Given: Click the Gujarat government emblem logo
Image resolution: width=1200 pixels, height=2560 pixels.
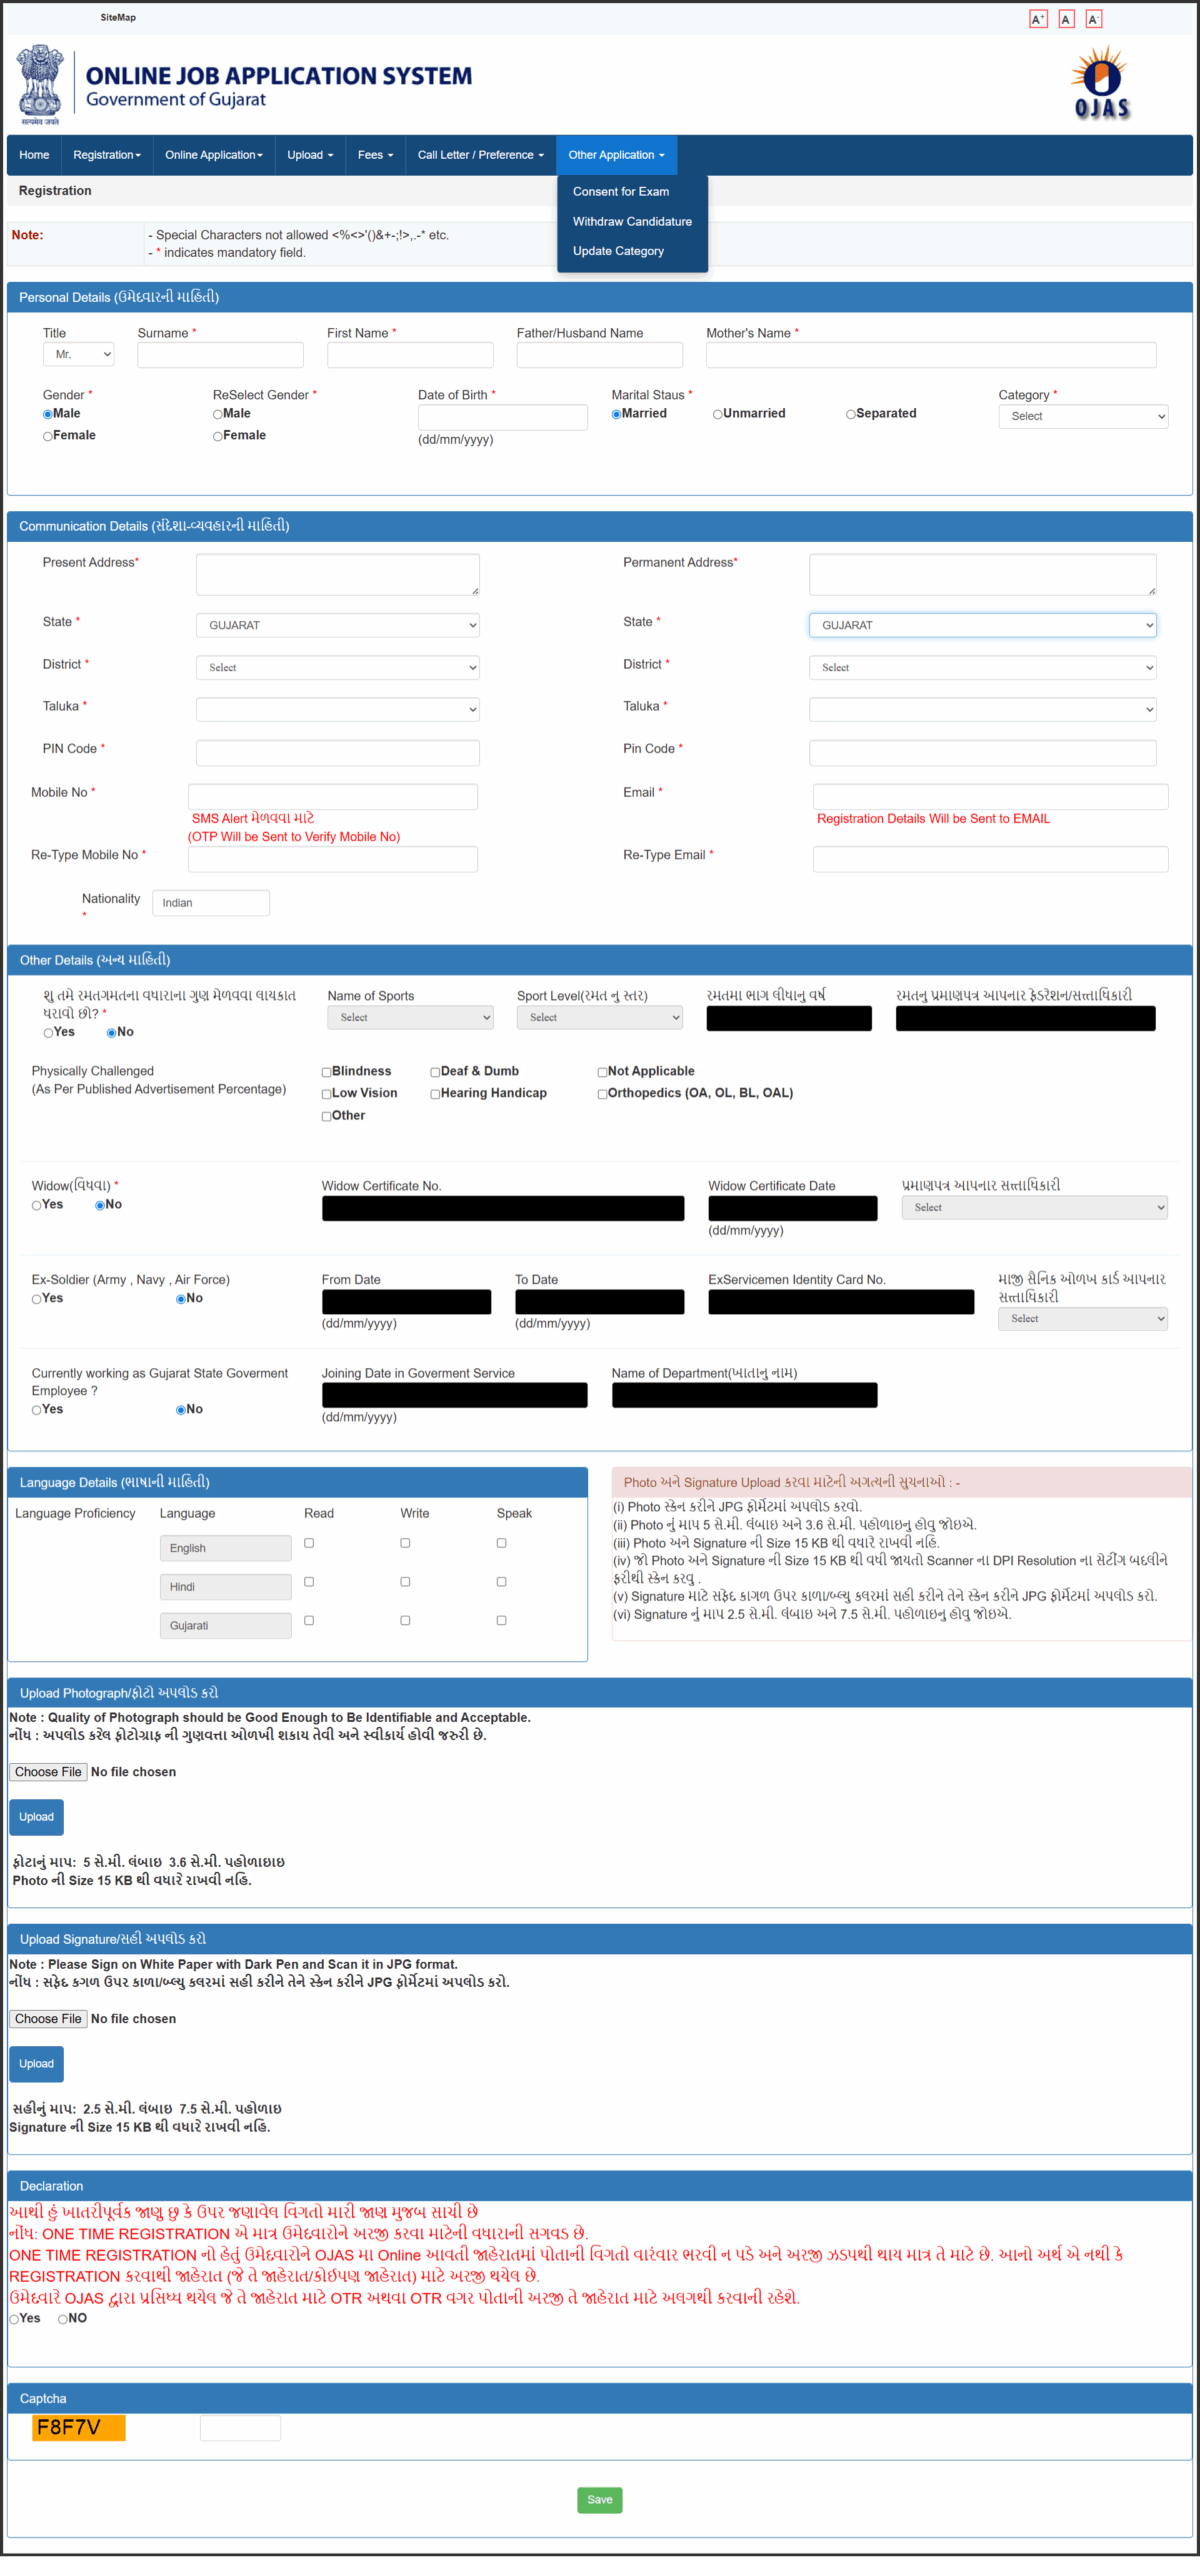Looking at the screenshot, I should (40, 84).
